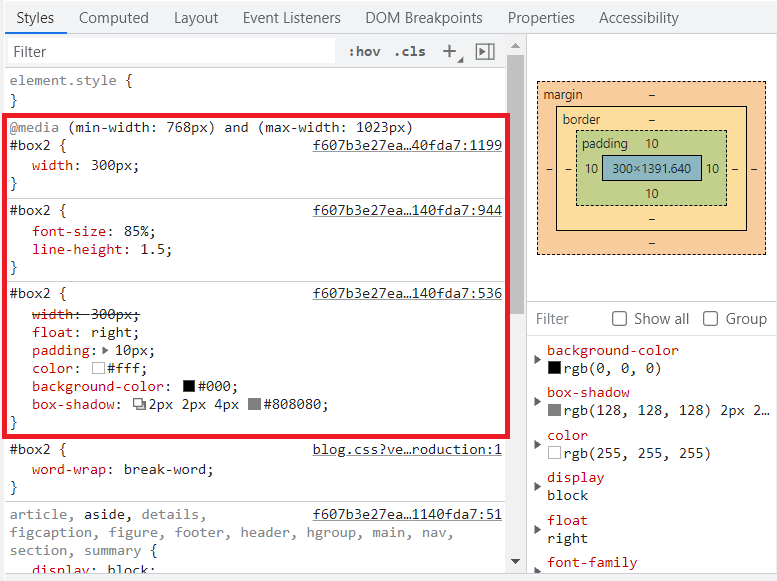
Task: Click the styles scrollbar down arrow
Action: [x=515, y=561]
